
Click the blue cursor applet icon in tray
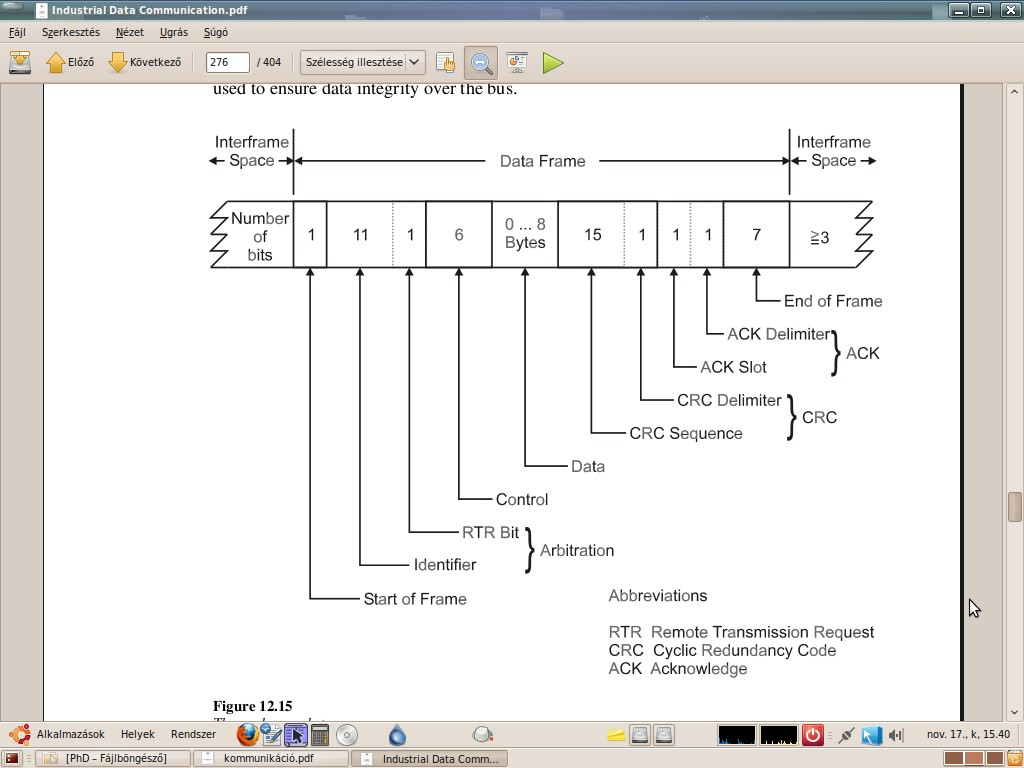(x=871, y=735)
